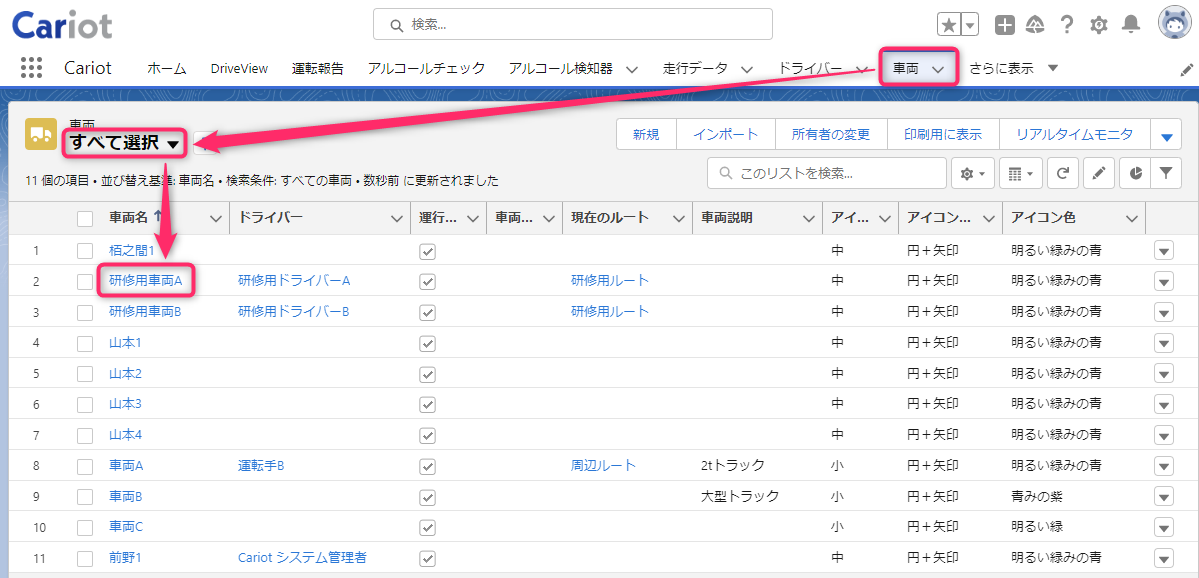This screenshot has height=578, width=1199.
Task: Open すべて選択 list view picker
Action: (x=125, y=143)
